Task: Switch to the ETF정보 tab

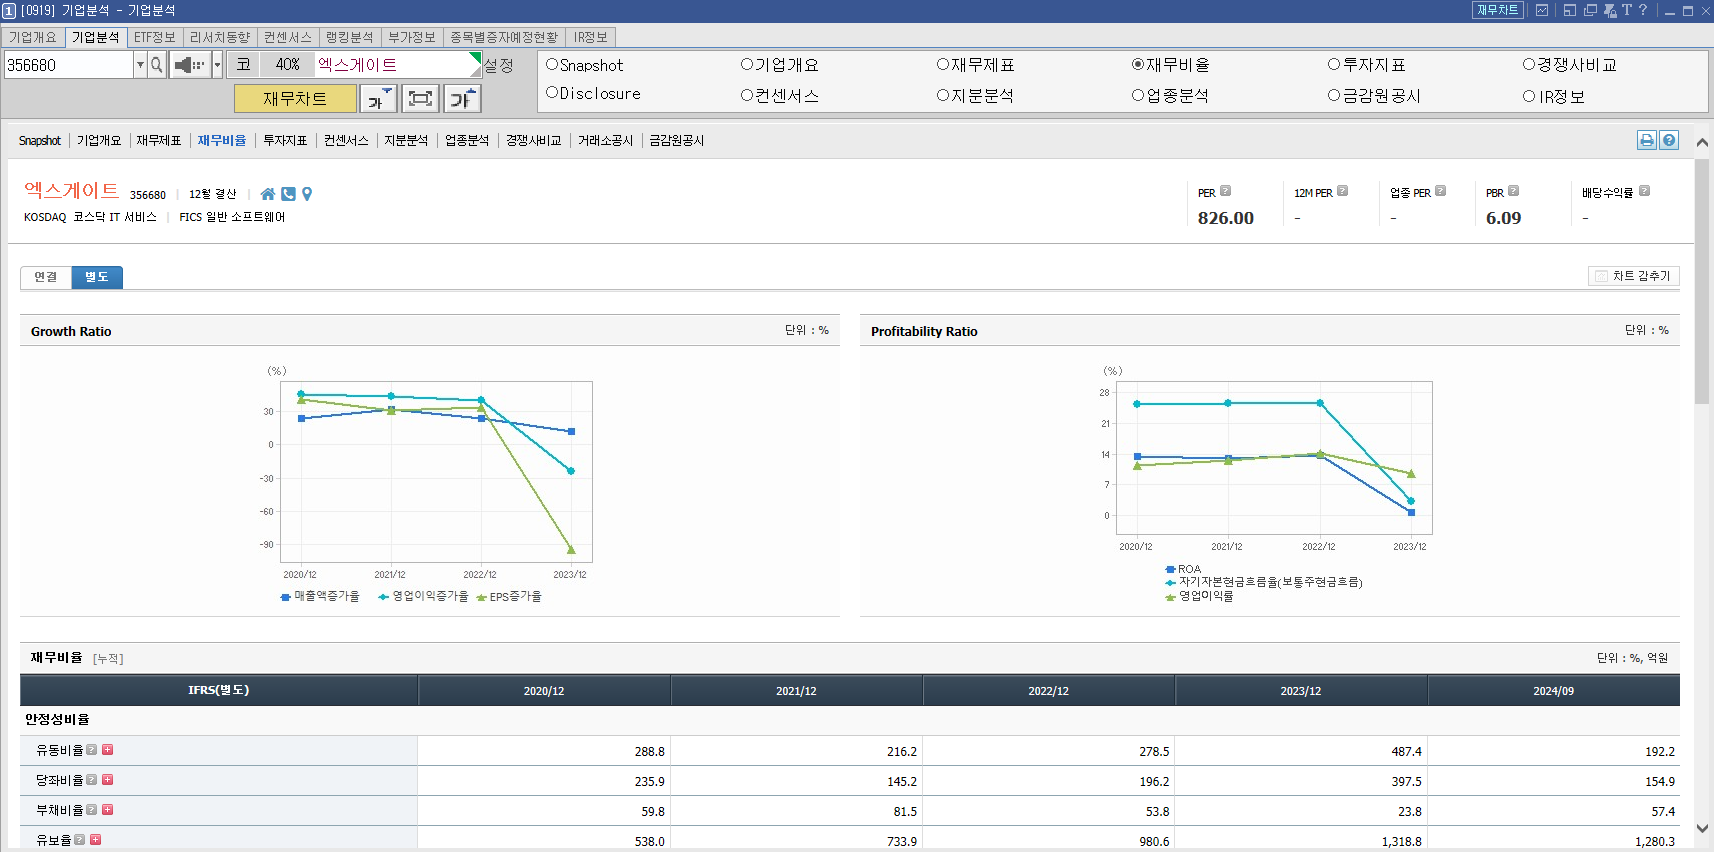Action: [x=155, y=37]
